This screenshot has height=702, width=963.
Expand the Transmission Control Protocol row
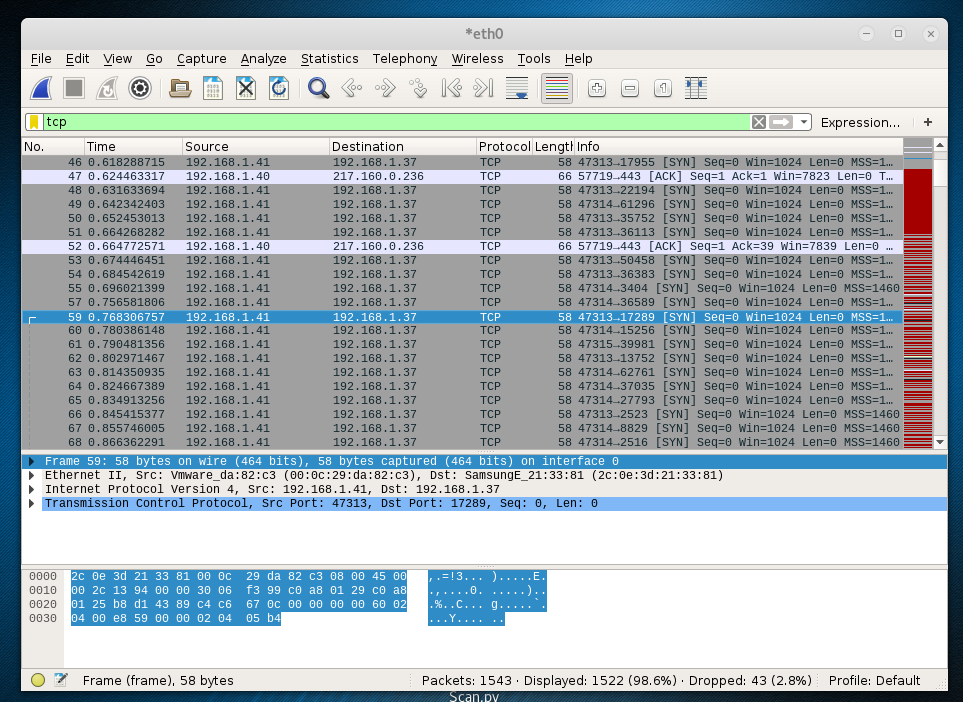[x=32, y=503]
